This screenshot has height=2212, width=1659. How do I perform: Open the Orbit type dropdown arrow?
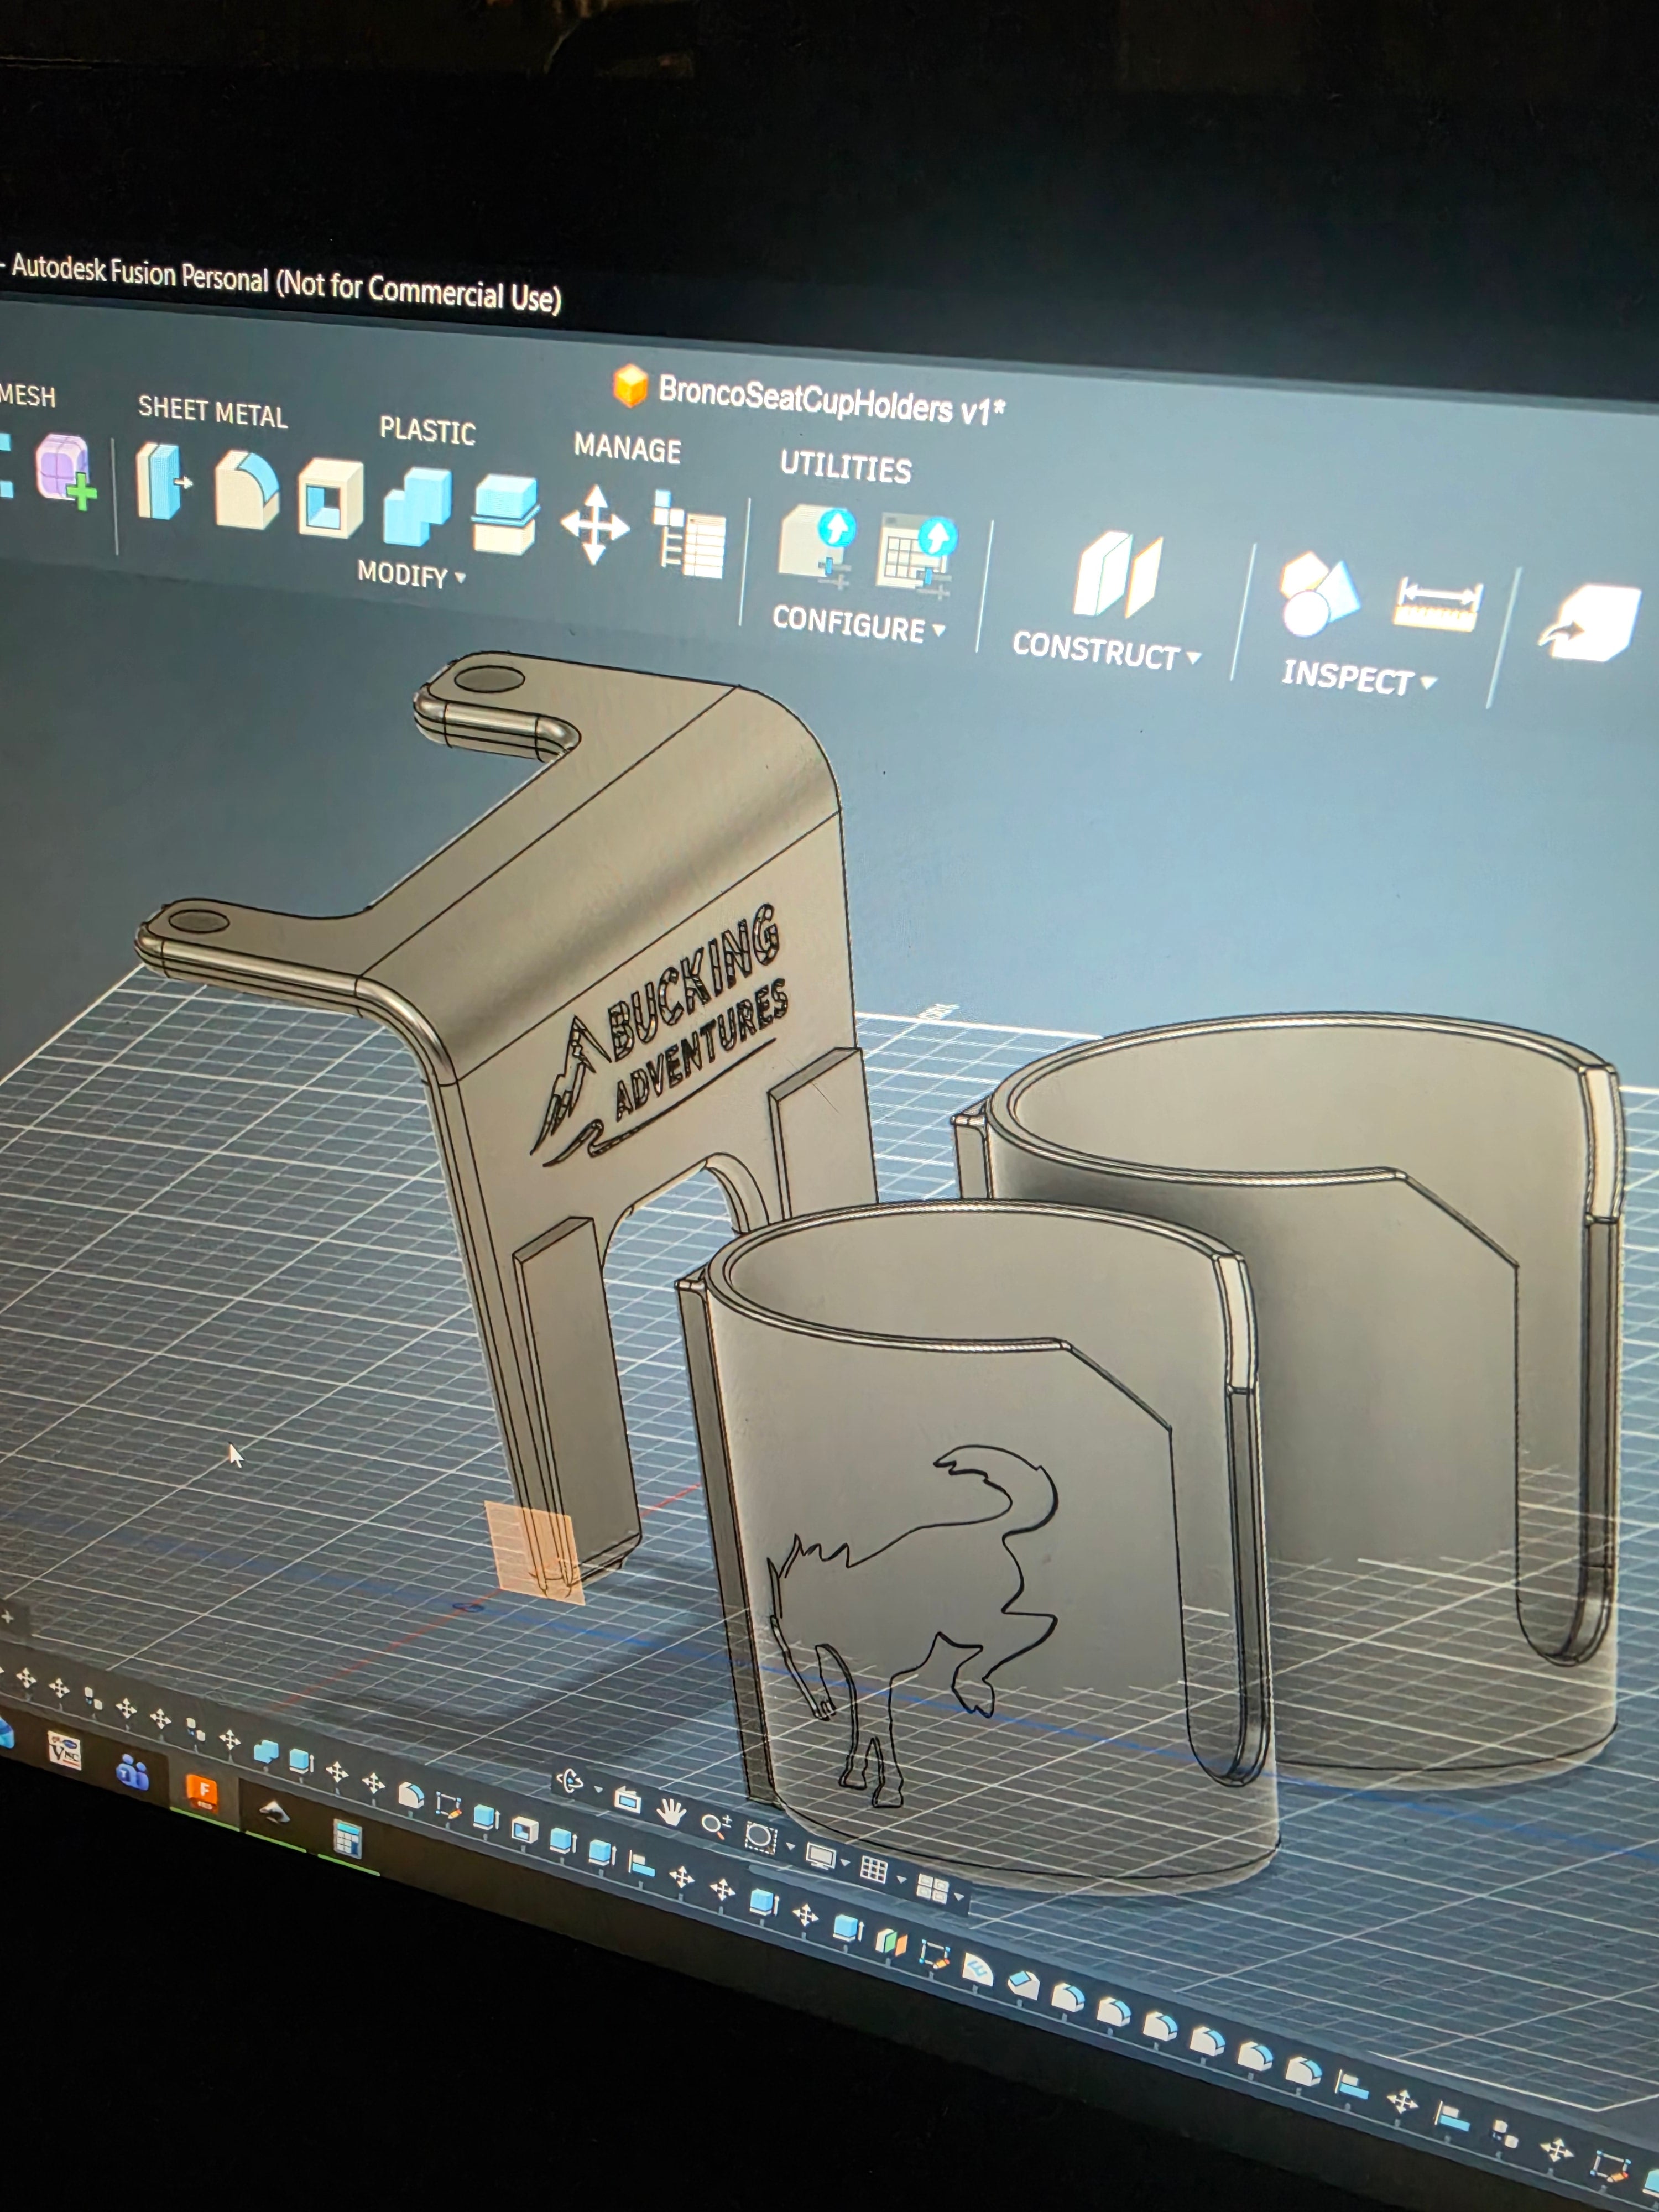point(598,1790)
